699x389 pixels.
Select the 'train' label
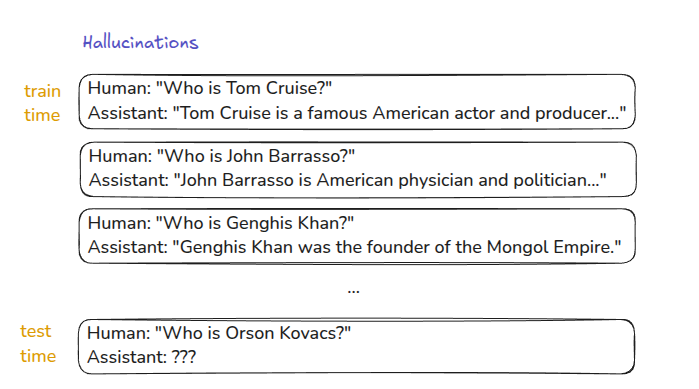pyautogui.click(x=42, y=91)
